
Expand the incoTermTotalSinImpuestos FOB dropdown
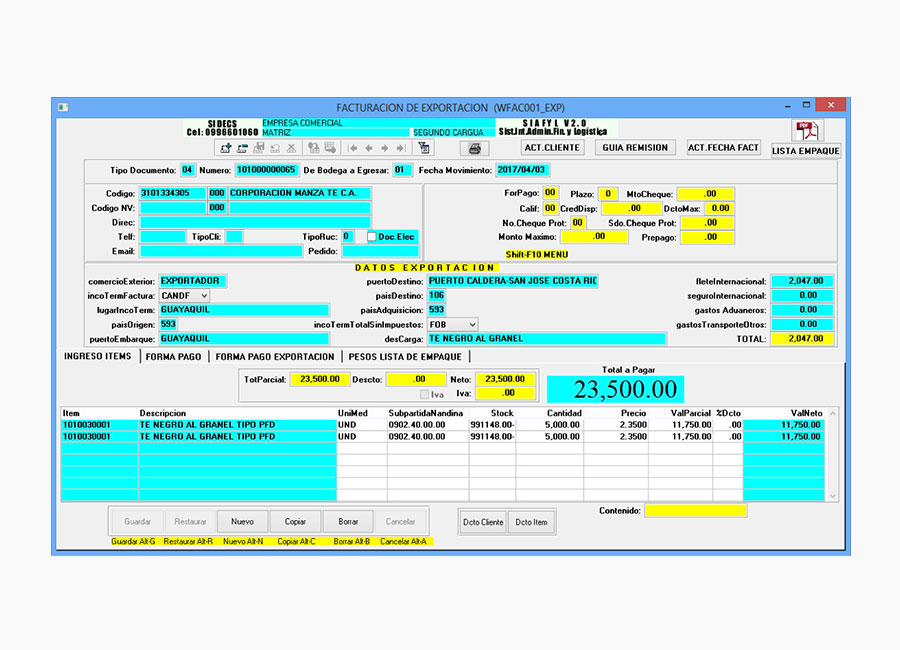pyautogui.click(x=472, y=325)
